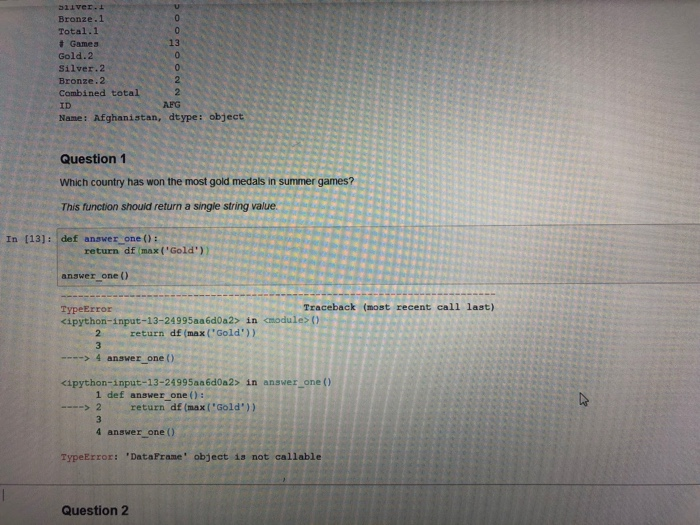Click 'Silver.2' output row label
The height and width of the screenshot is (525, 700).
(x=82, y=68)
